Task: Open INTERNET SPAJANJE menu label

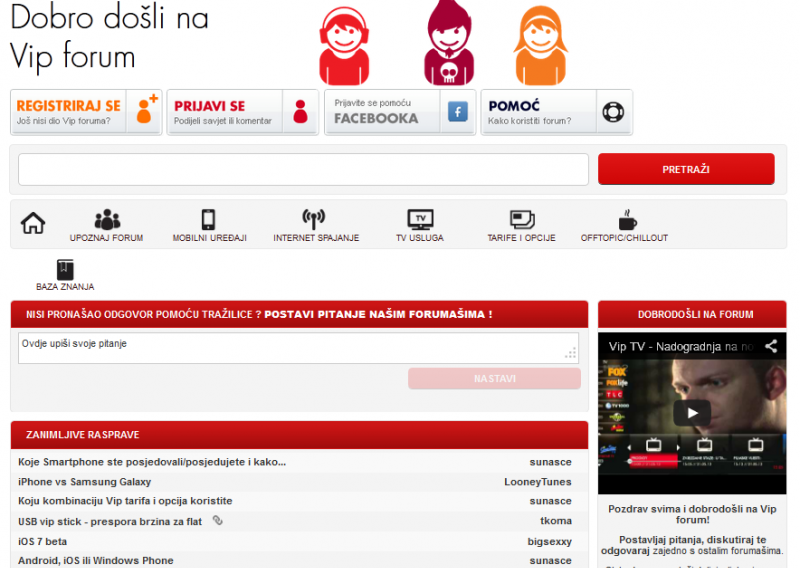Action: point(316,238)
